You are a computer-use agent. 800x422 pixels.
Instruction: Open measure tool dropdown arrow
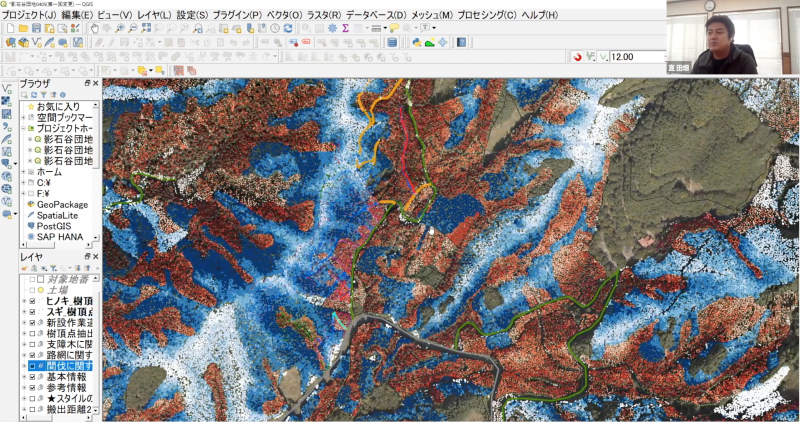coord(385,29)
